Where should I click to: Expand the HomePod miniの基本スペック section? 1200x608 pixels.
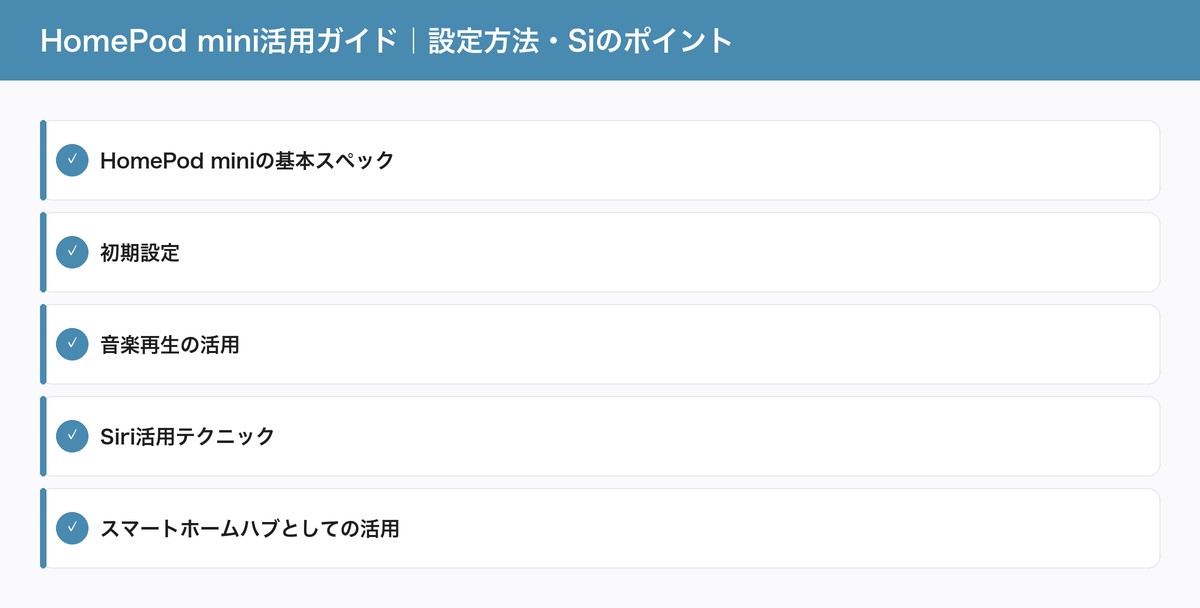pyautogui.click(x=247, y=161)
